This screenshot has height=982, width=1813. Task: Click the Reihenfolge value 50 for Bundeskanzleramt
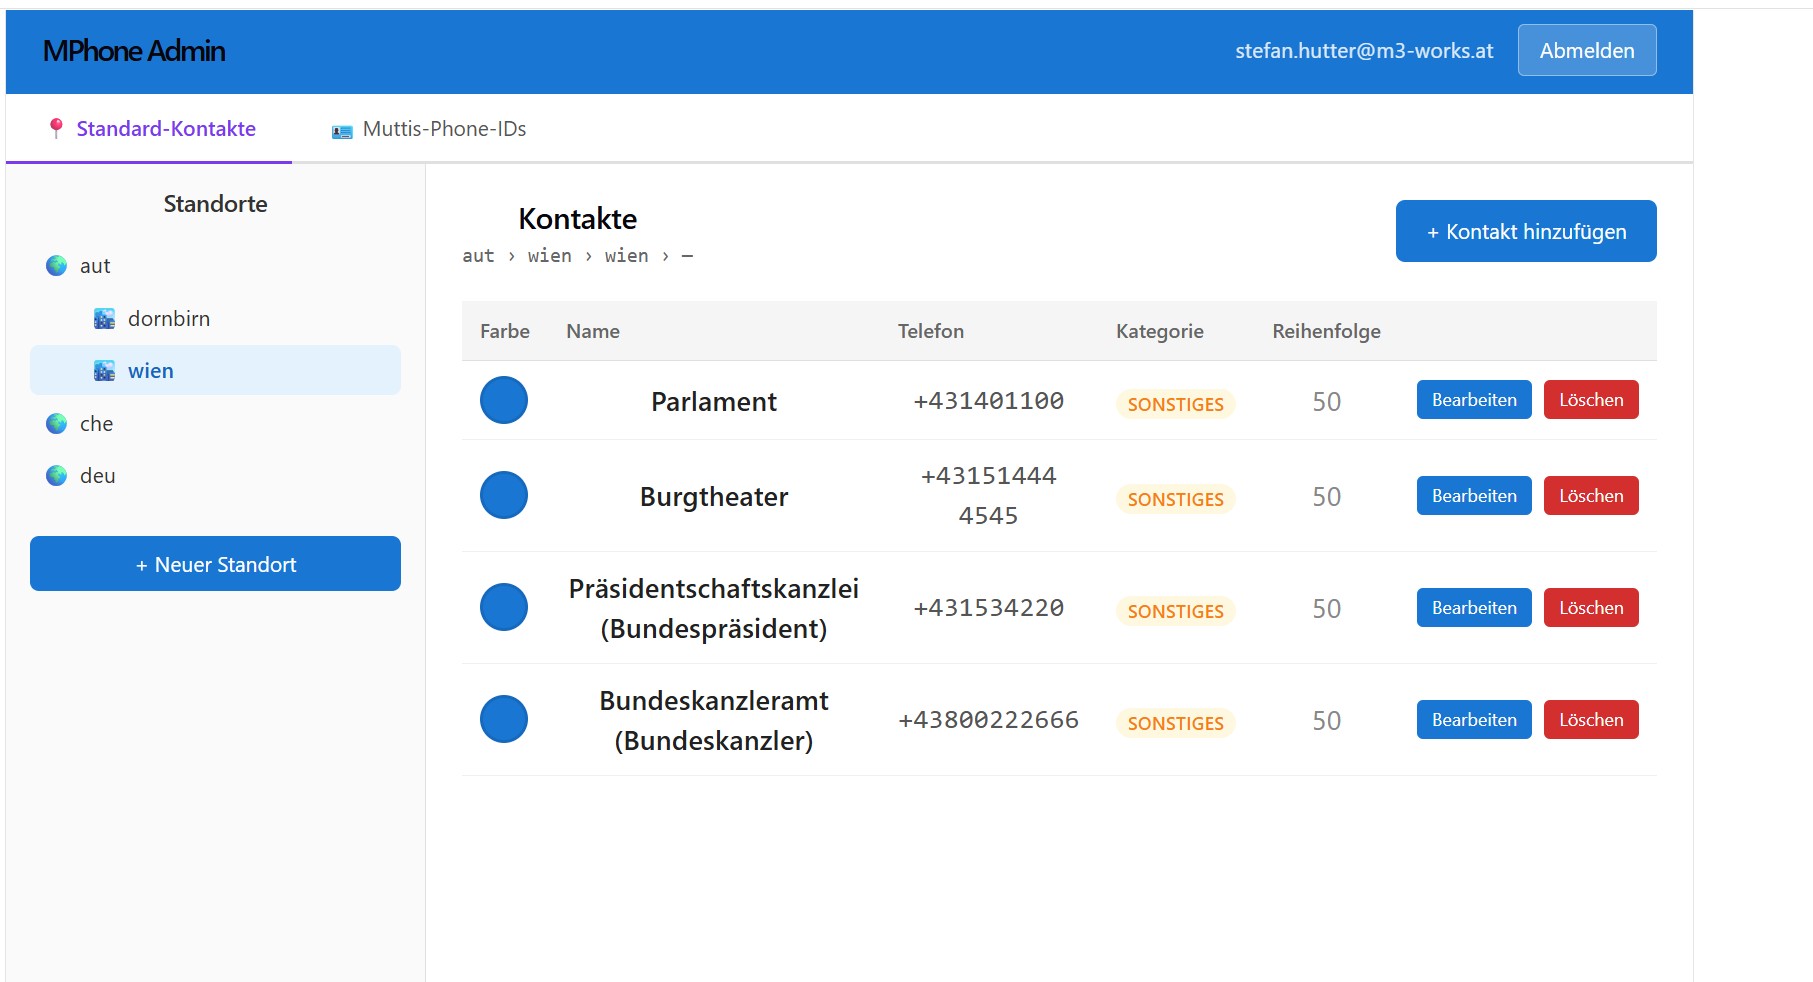1326,721
